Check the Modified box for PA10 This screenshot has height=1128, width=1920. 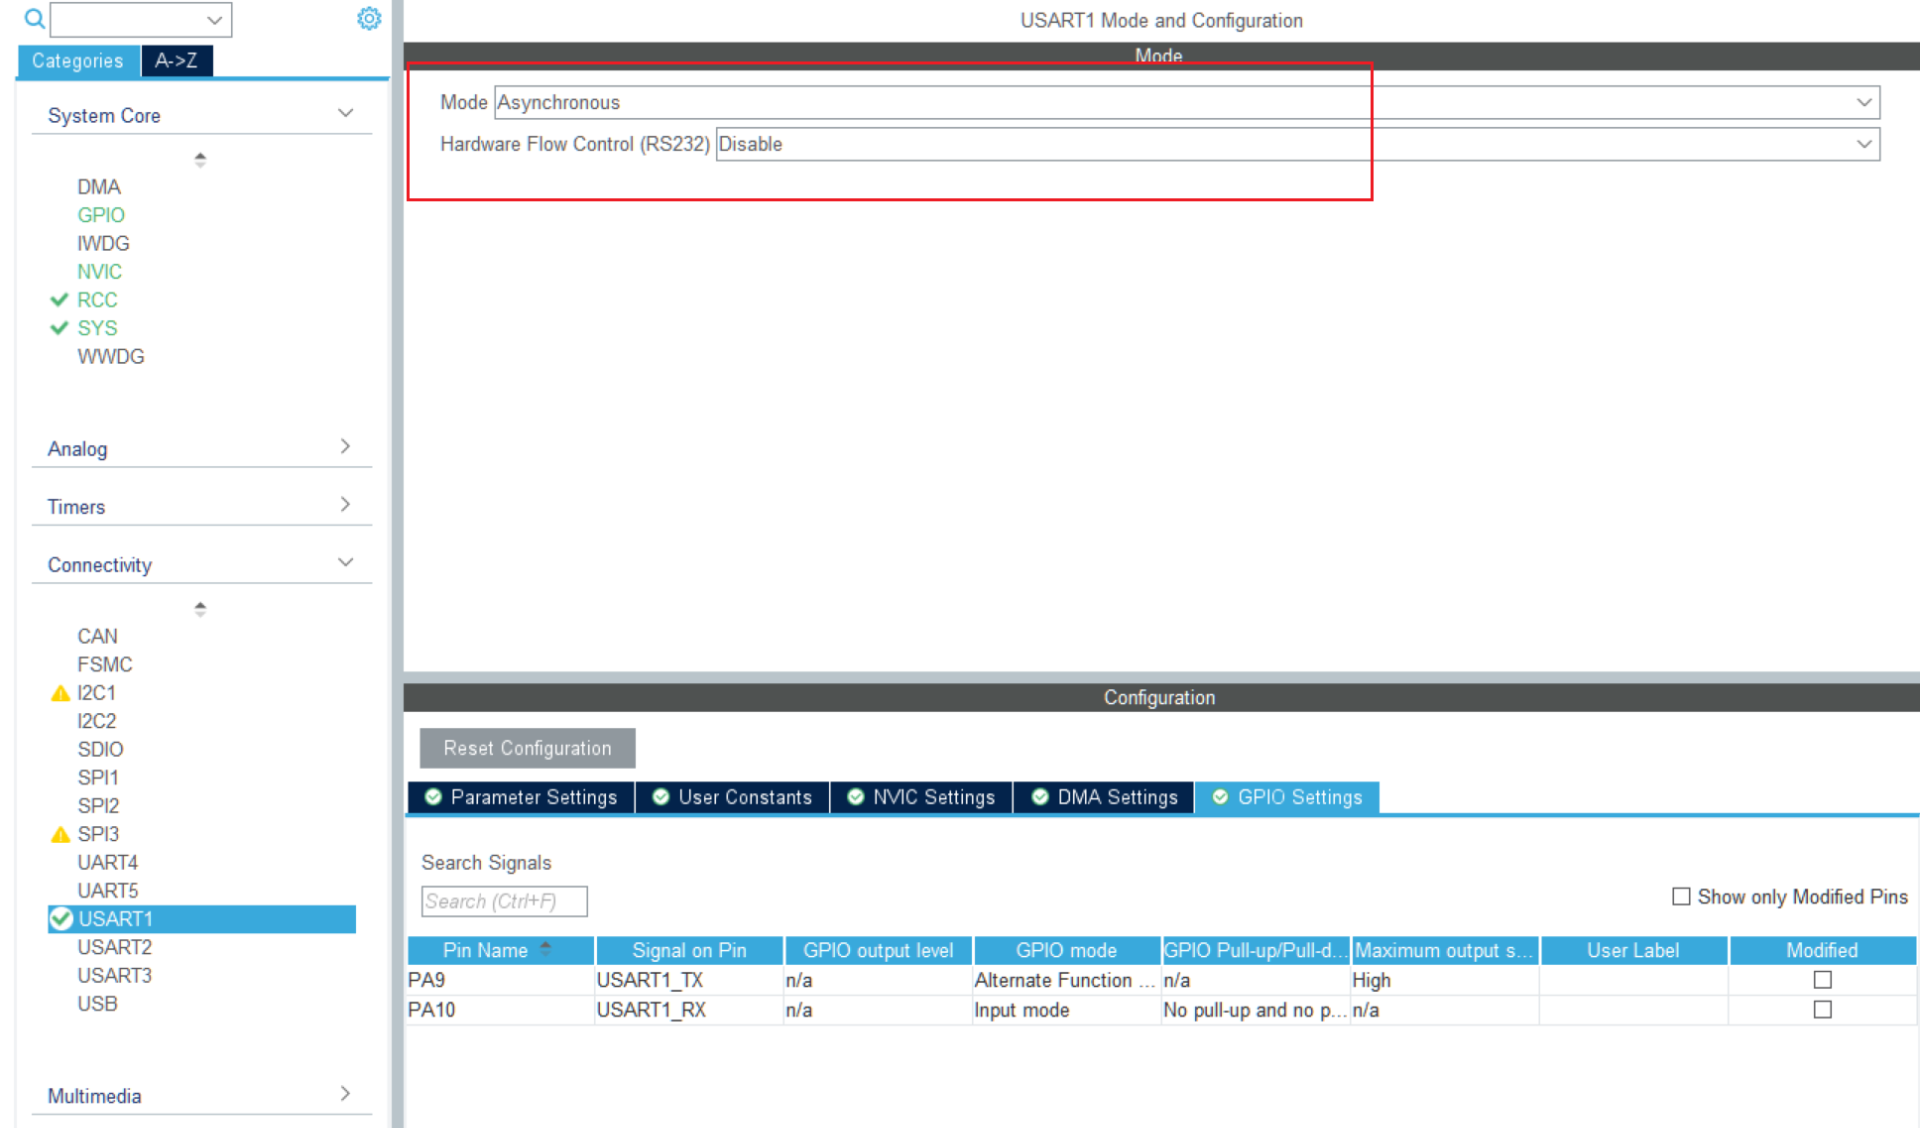pyautogui.click(x=1822, y=1010)
